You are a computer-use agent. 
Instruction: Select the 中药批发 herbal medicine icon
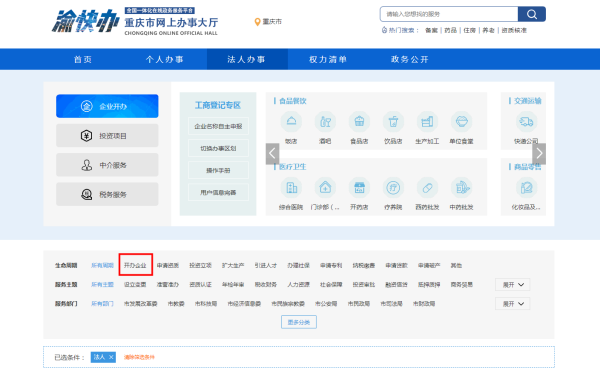pyautogui.click(x=461, y=187)
